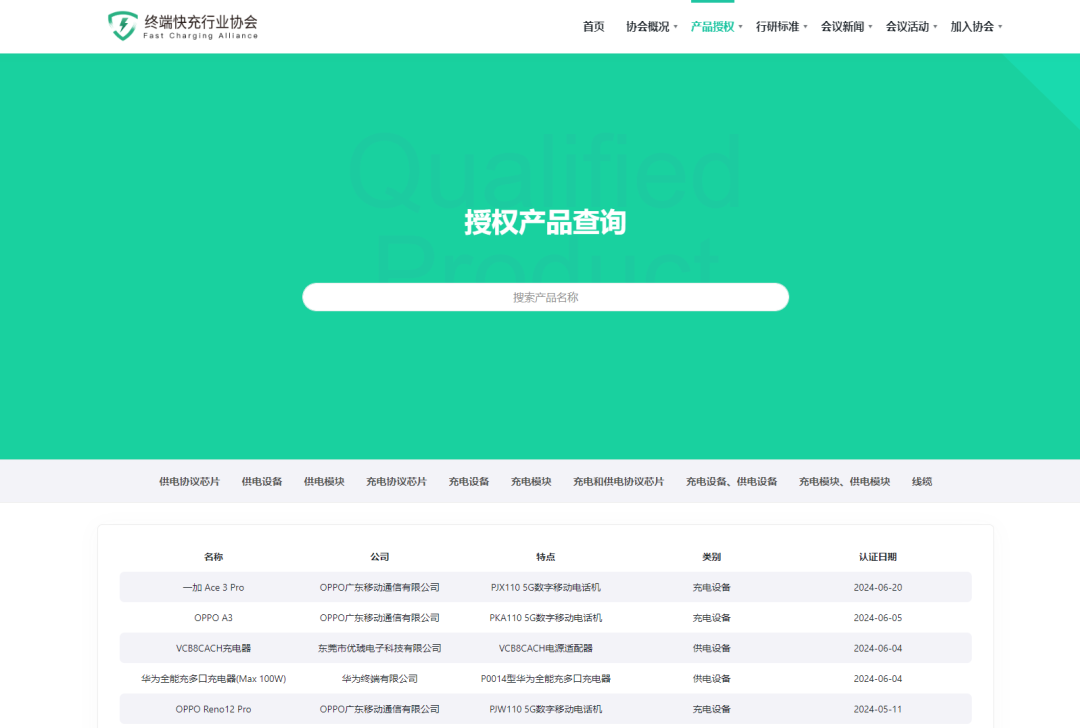Filter by 充电设备、供电设备 category
This screenshot has height=728, width=1080.
731,481
